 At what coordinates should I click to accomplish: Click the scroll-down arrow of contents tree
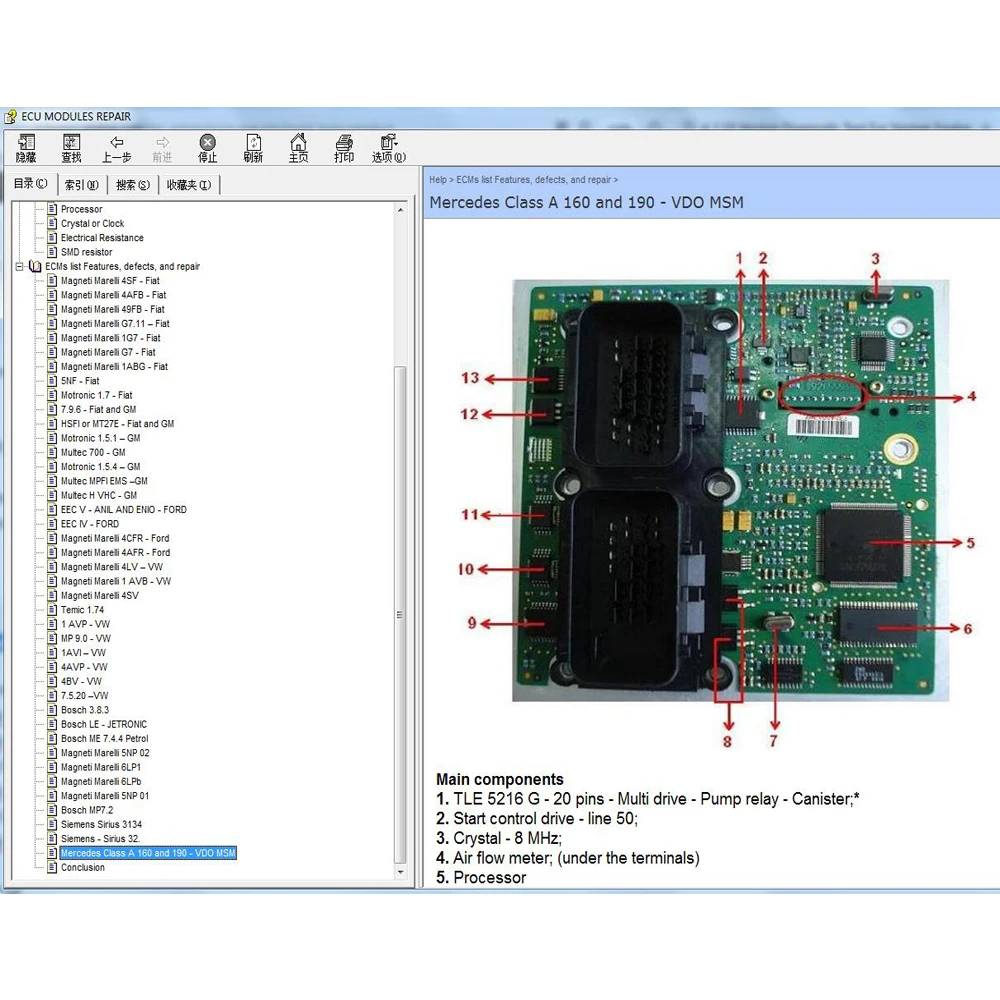[x=401, y=872]
